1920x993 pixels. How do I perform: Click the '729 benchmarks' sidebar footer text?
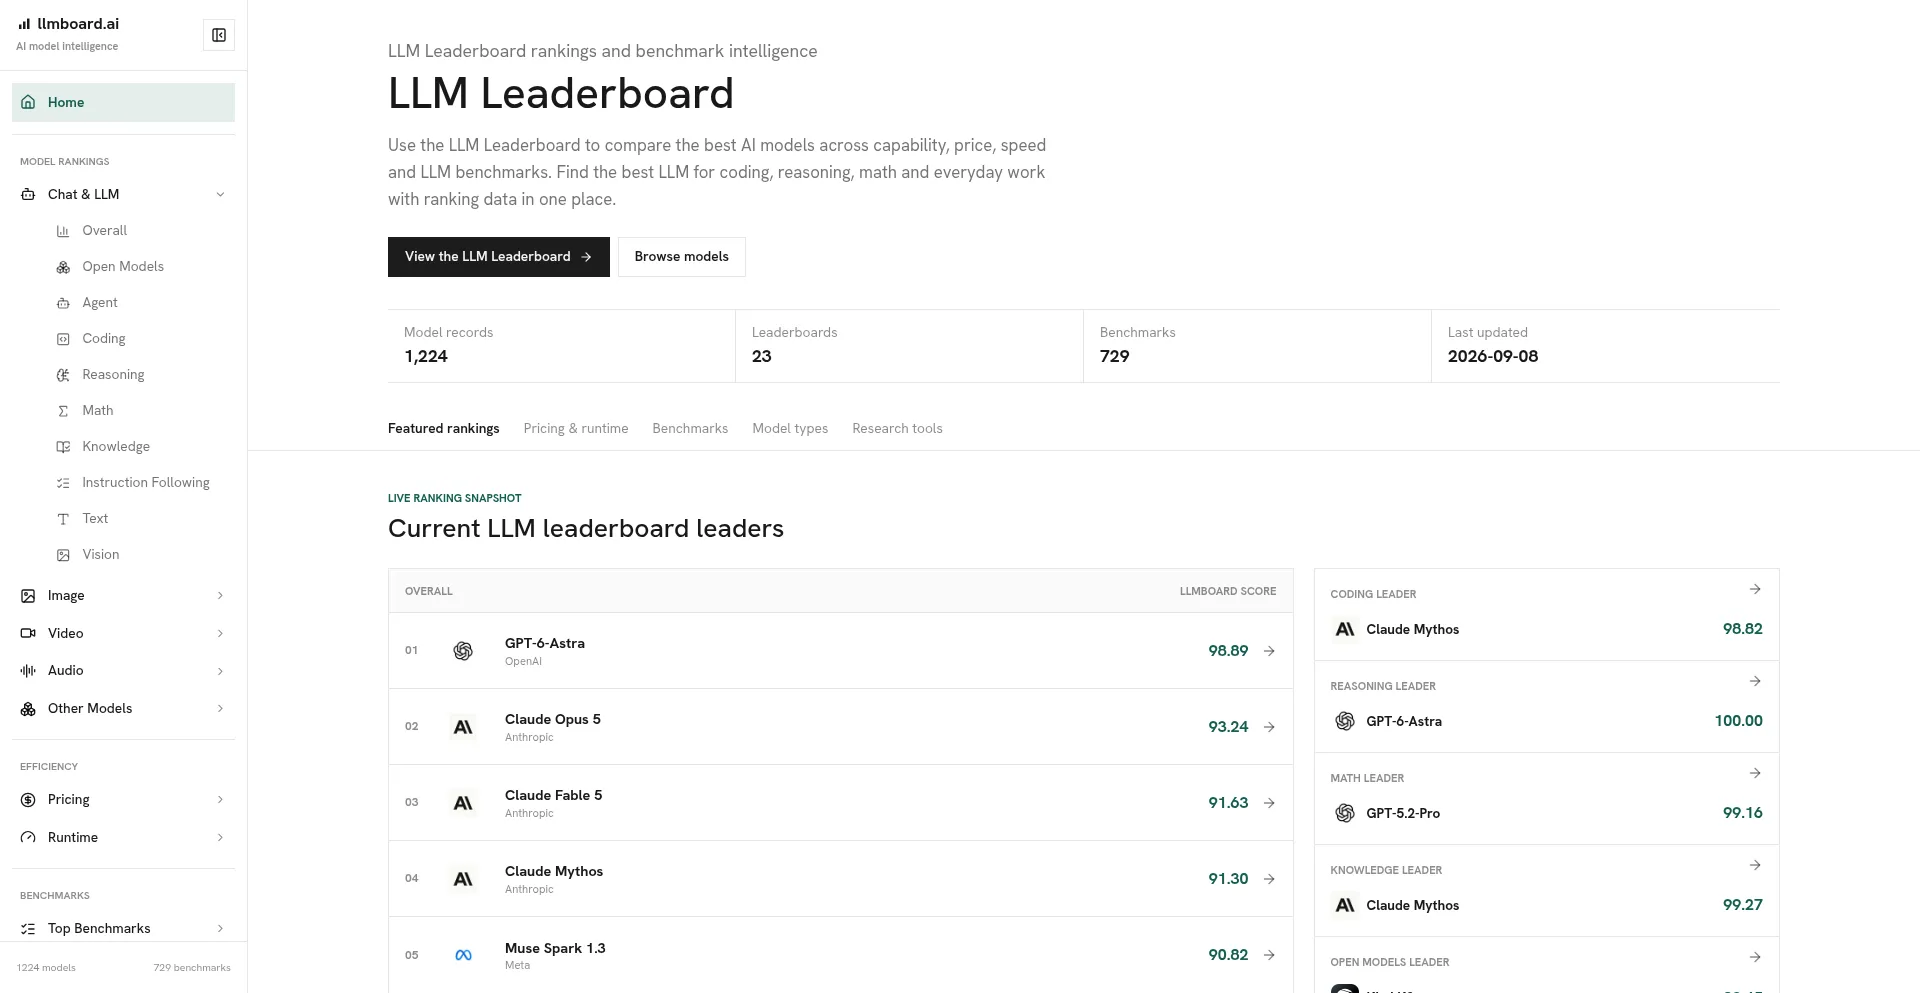point(192,968)
